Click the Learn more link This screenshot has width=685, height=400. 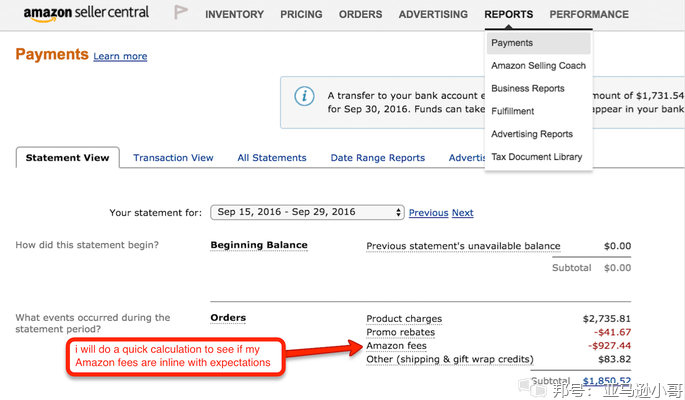[x=120, y=57]
